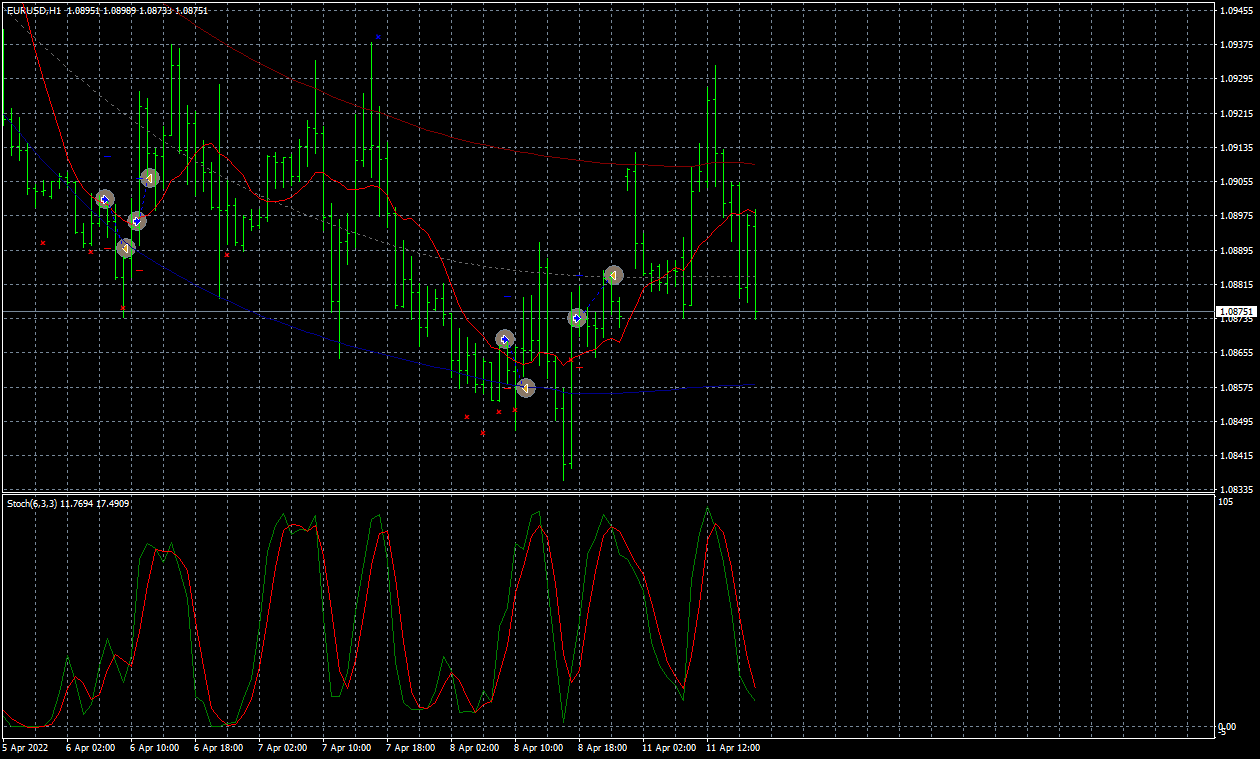Click the 1.08815 price axis label
Viewport: 1260px width, 759px height.
(1236, 284)
